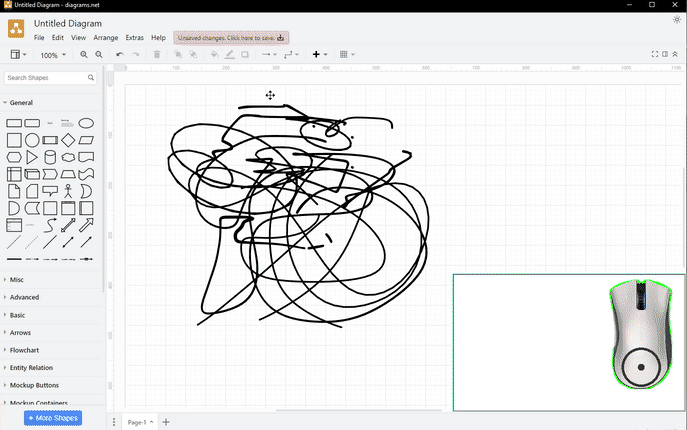Open the Insert plus dropdown
The width and height of the screenshot is (687, 430).
(319, 54)
